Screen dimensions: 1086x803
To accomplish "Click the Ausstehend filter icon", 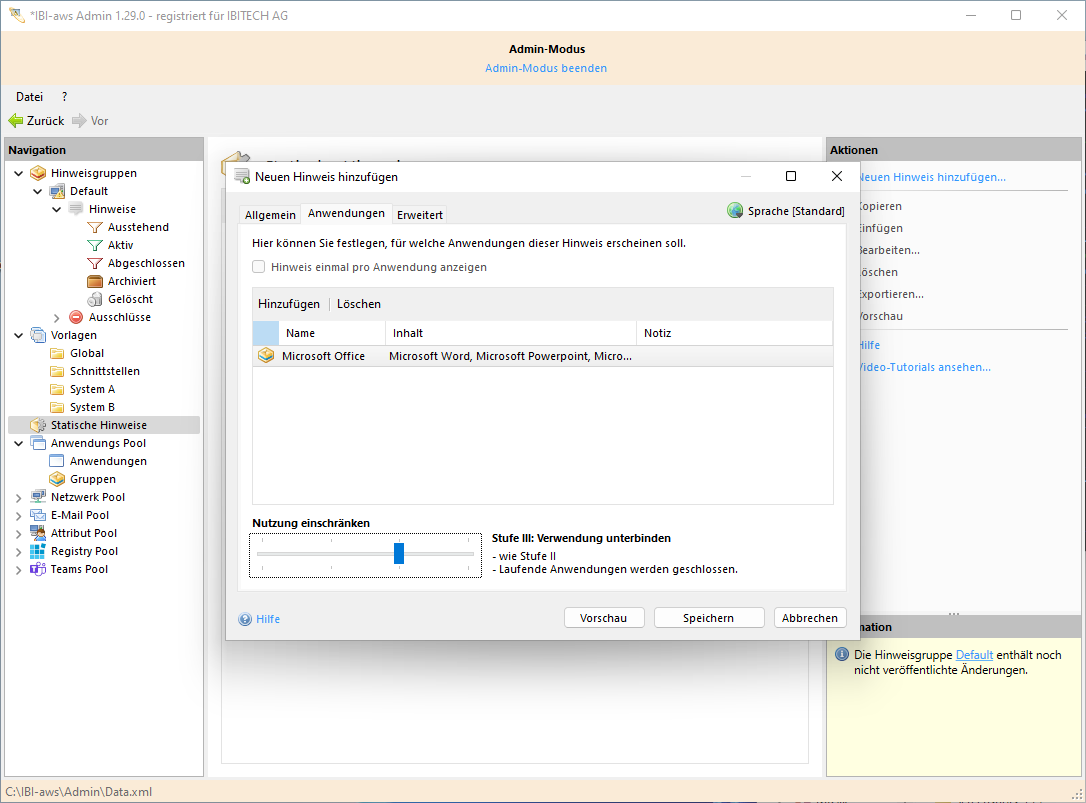I will coord(95,227).
